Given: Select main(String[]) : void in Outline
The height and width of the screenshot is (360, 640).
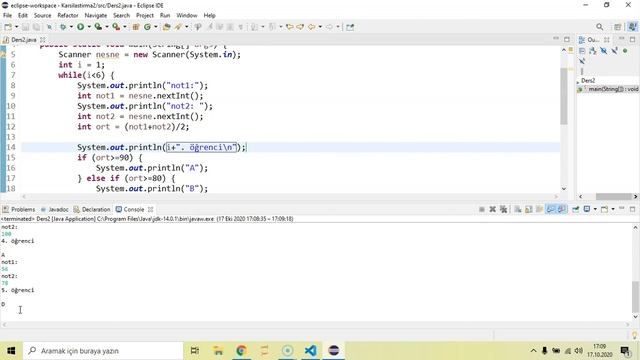Looking at the screenshot, I should point(610,89).
